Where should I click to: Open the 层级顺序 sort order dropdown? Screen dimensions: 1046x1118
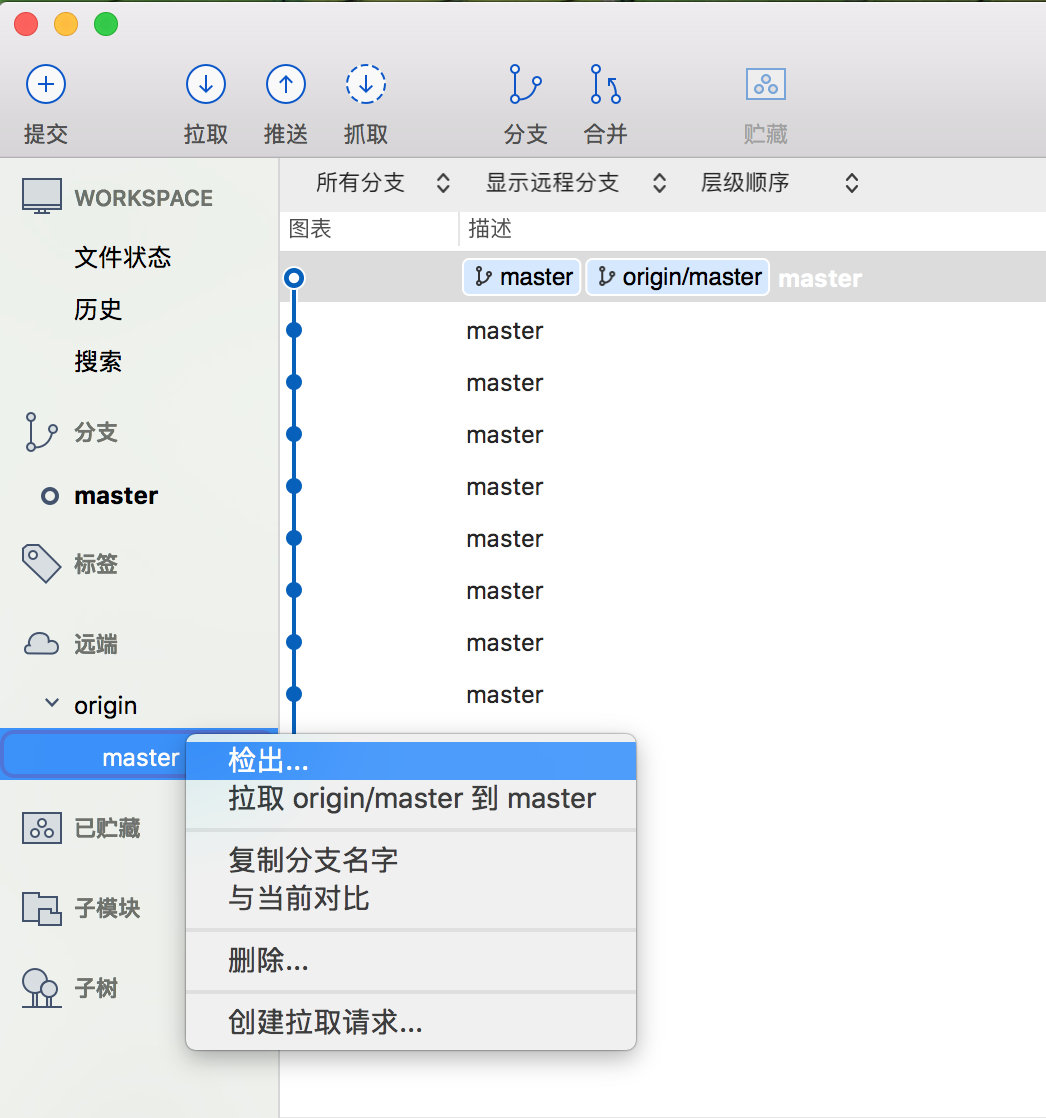point(780,183)
